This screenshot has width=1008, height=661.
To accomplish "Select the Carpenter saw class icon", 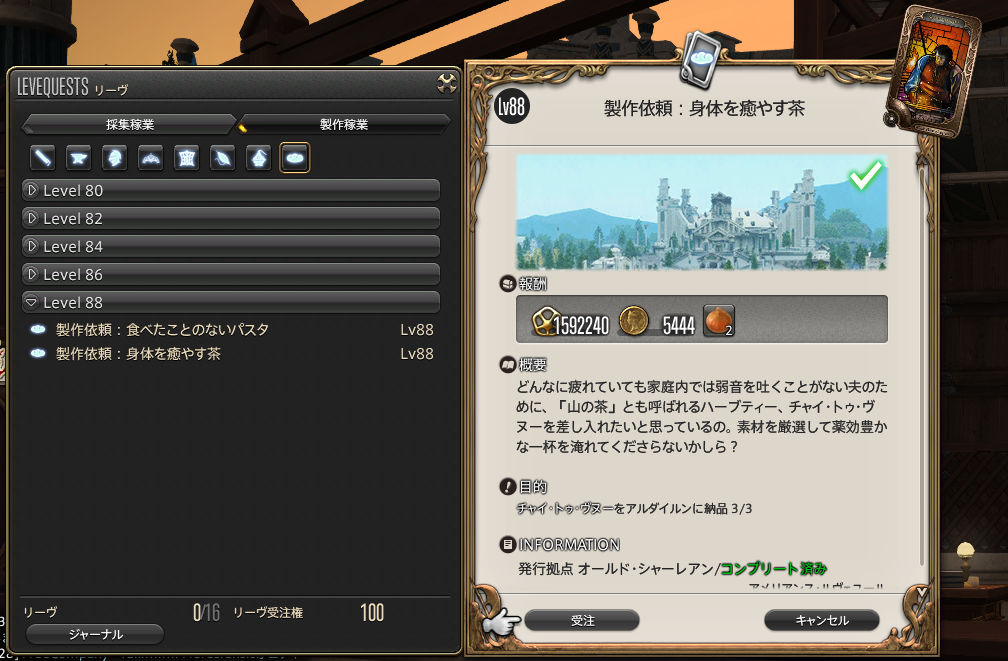I will tap(42, 158).
